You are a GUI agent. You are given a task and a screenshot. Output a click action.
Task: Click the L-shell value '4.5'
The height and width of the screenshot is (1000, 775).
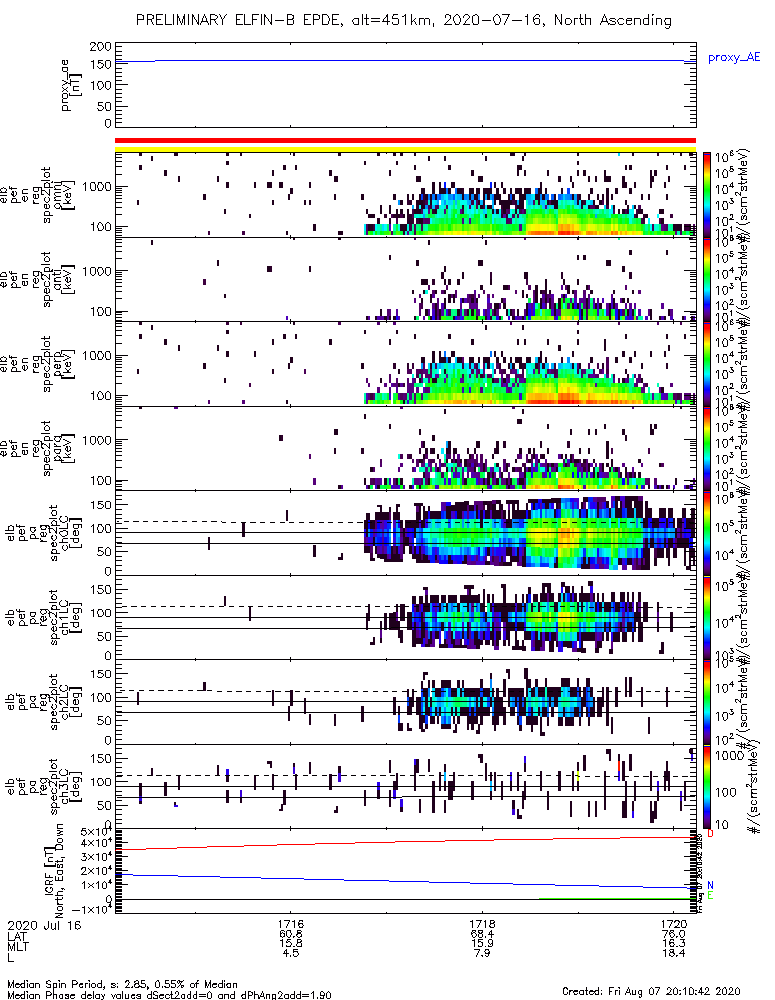point(290,953)
